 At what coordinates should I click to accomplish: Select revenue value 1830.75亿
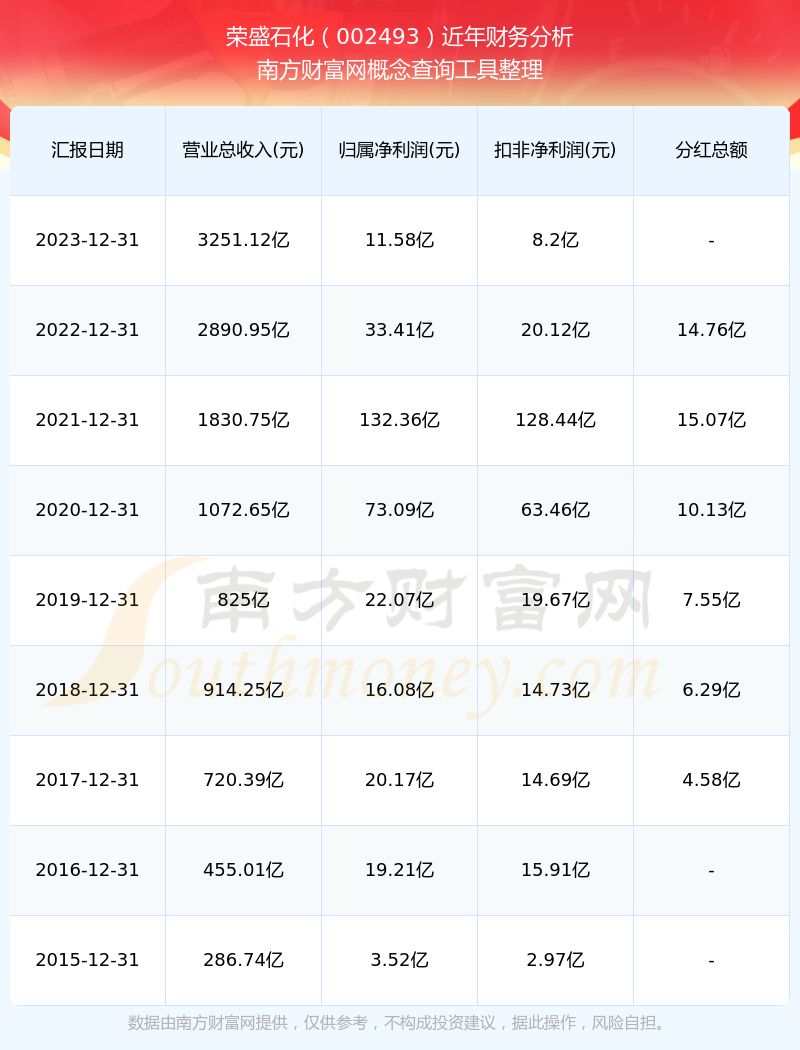[x=244, y=420]
